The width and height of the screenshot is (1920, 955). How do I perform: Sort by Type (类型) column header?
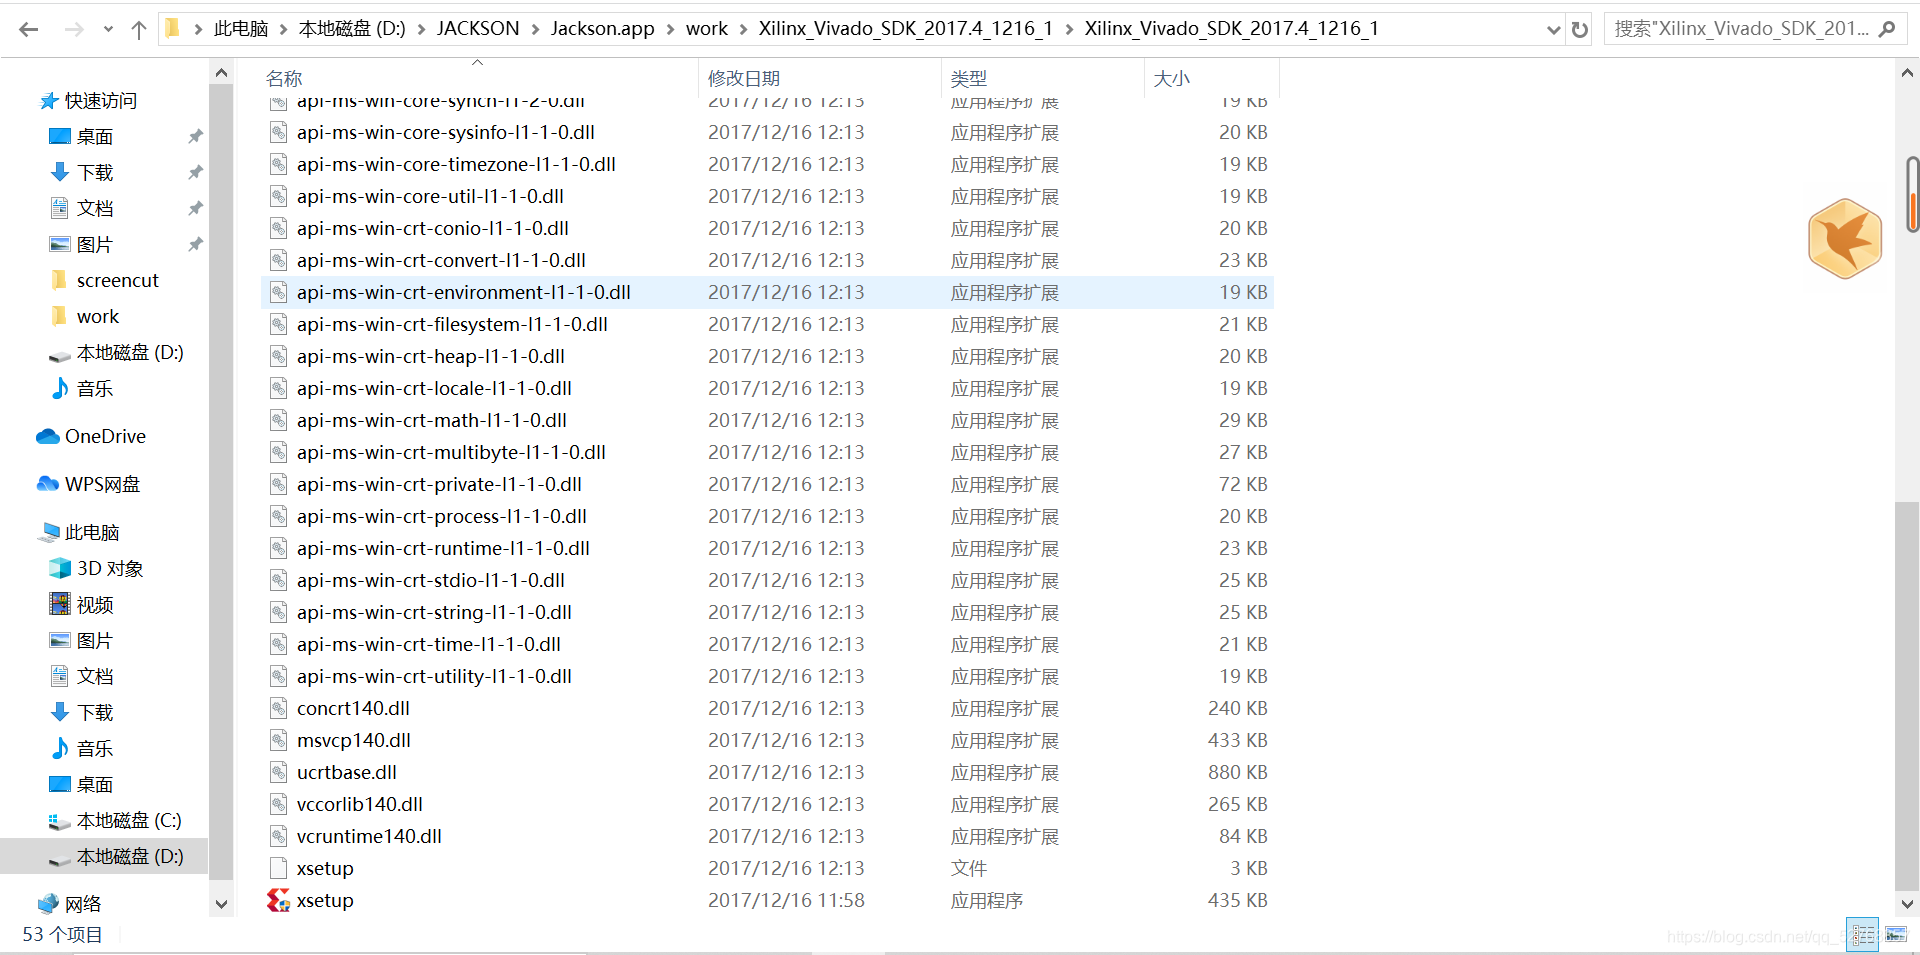[x=969, y=78]
